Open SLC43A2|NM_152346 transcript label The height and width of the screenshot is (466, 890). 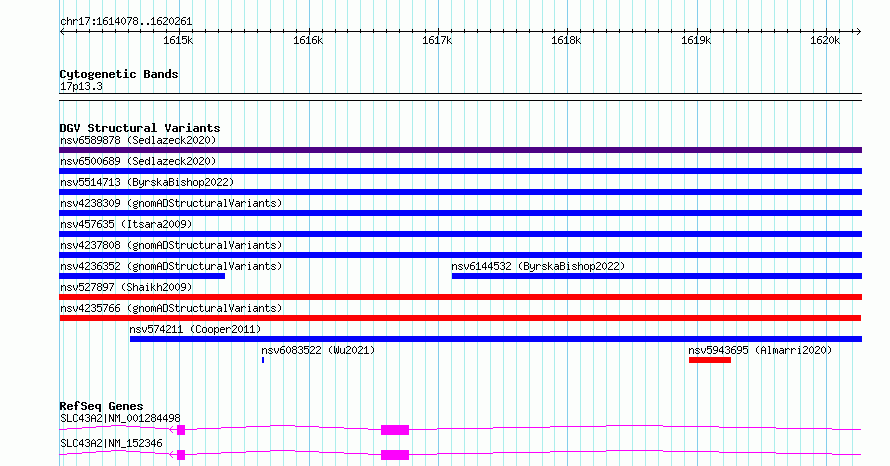pyautogui.click(x=111, y=443)
